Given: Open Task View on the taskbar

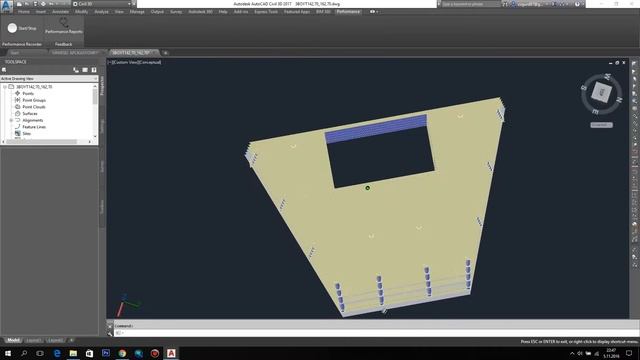Looking at the screenshot, I should [40, 353].
